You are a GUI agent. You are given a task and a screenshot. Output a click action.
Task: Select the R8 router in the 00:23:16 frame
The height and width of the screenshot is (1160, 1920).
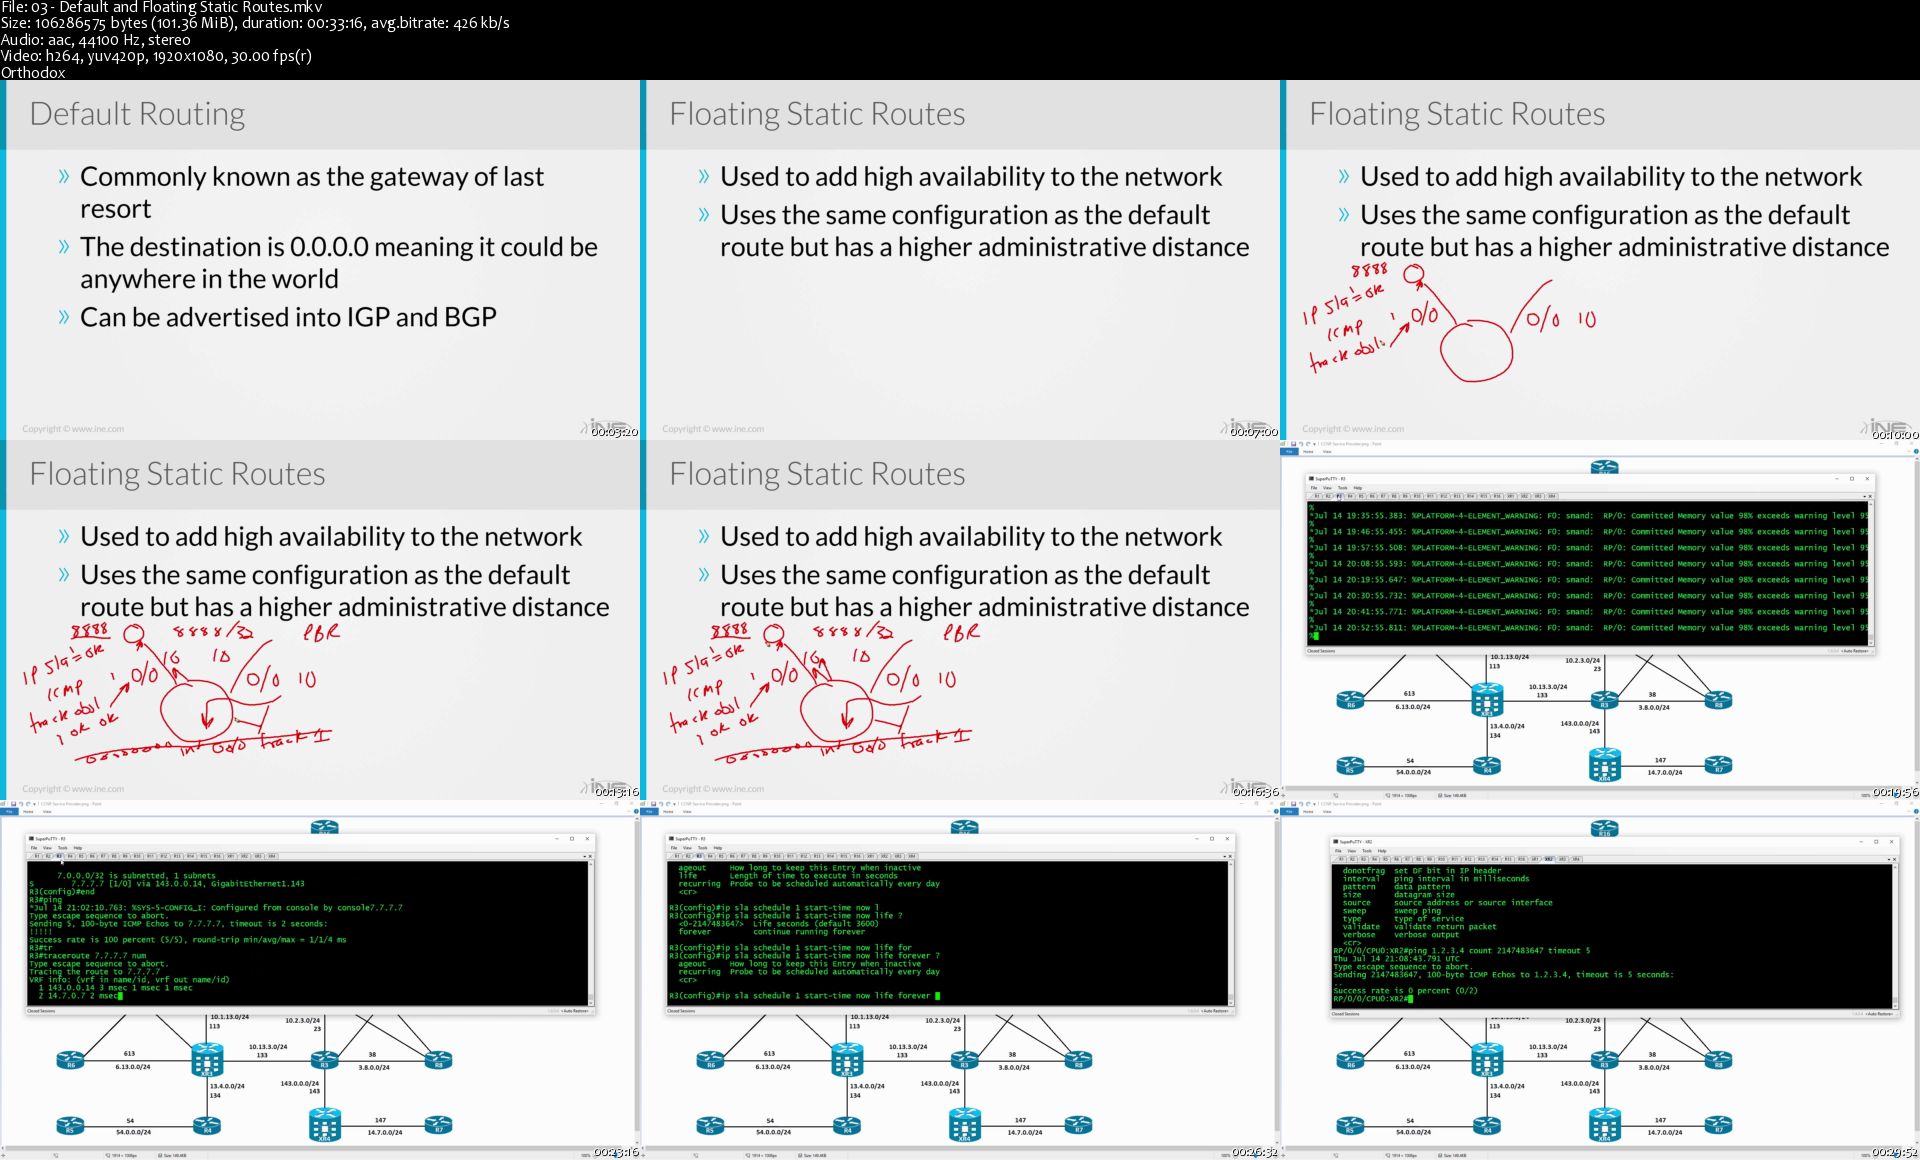438,1060
